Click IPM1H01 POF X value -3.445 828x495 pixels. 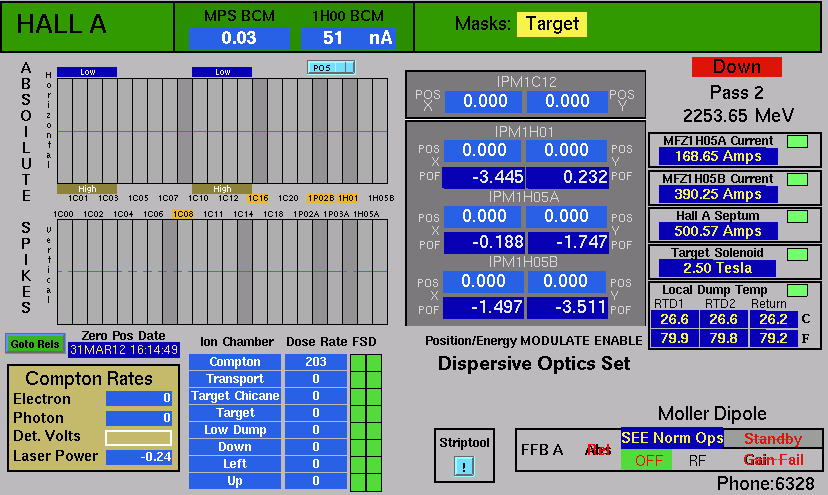483,177
